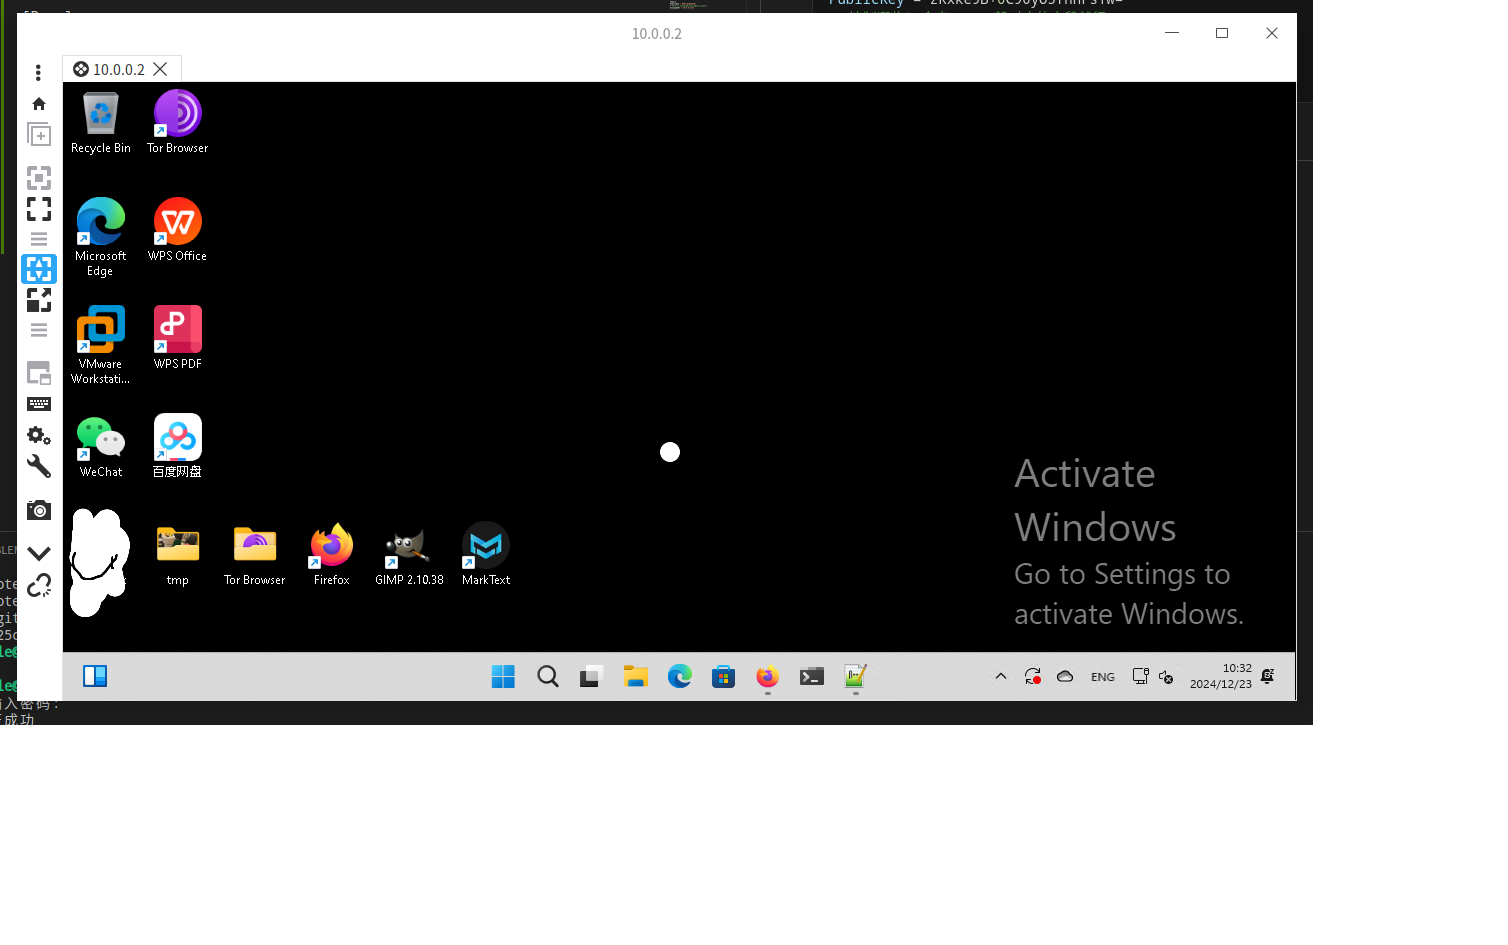Open Task View on the taskbar
Image resolution: width=1508 pixels, height=945 pixels.
592,677
